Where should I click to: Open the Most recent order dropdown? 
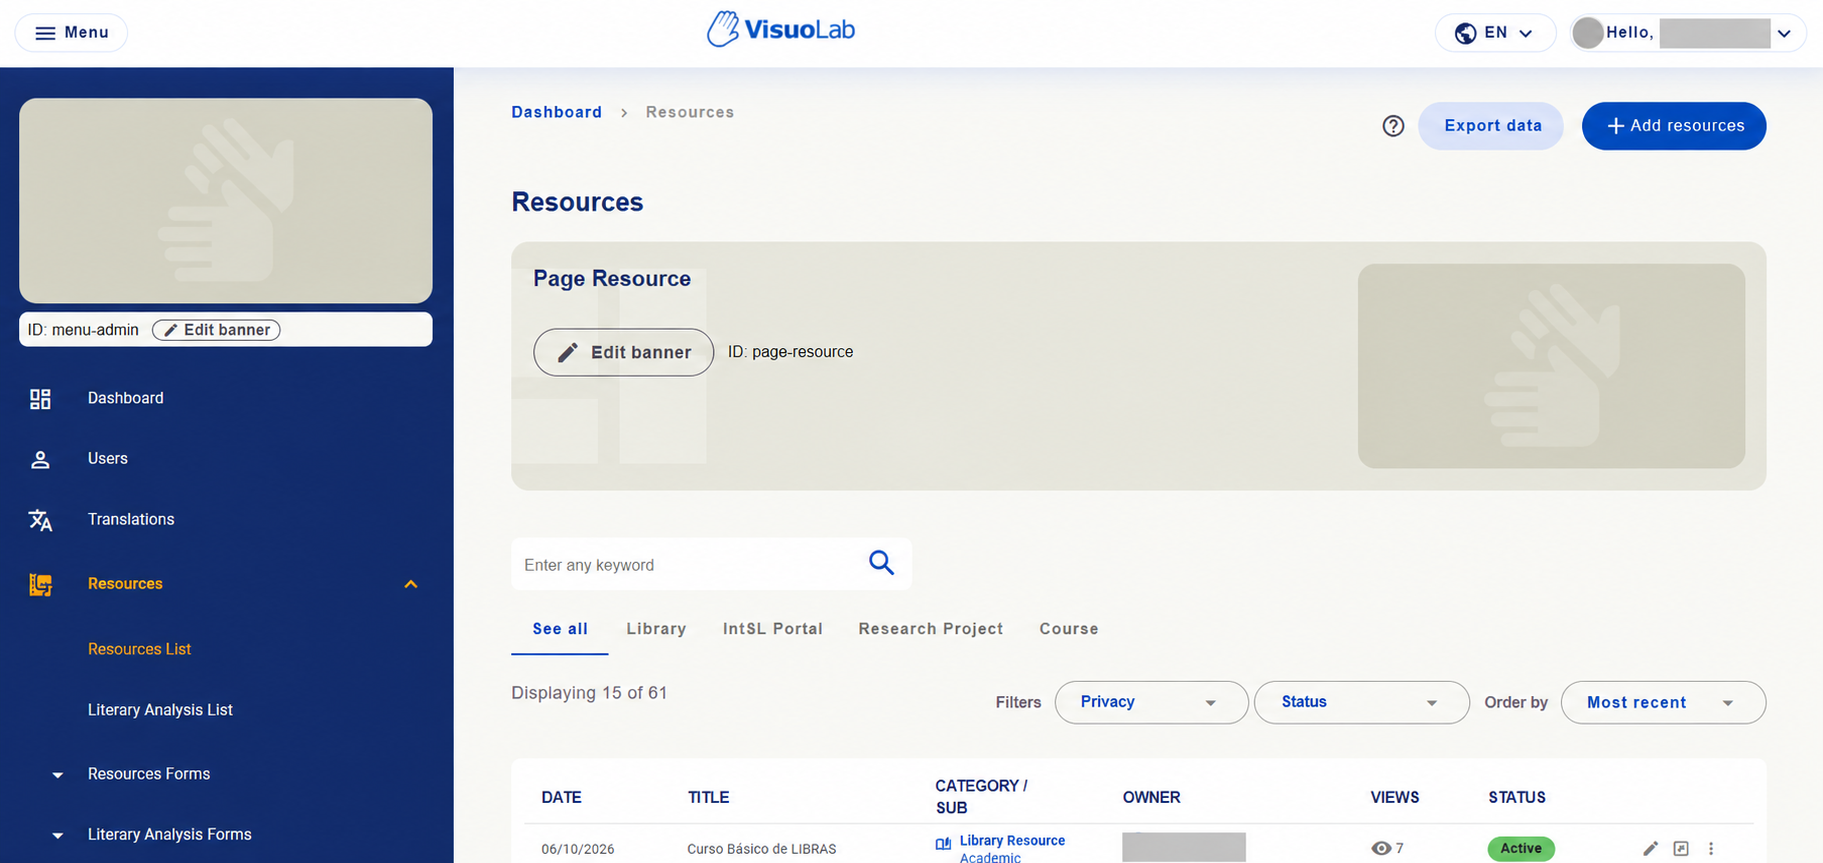(1663, 702)
